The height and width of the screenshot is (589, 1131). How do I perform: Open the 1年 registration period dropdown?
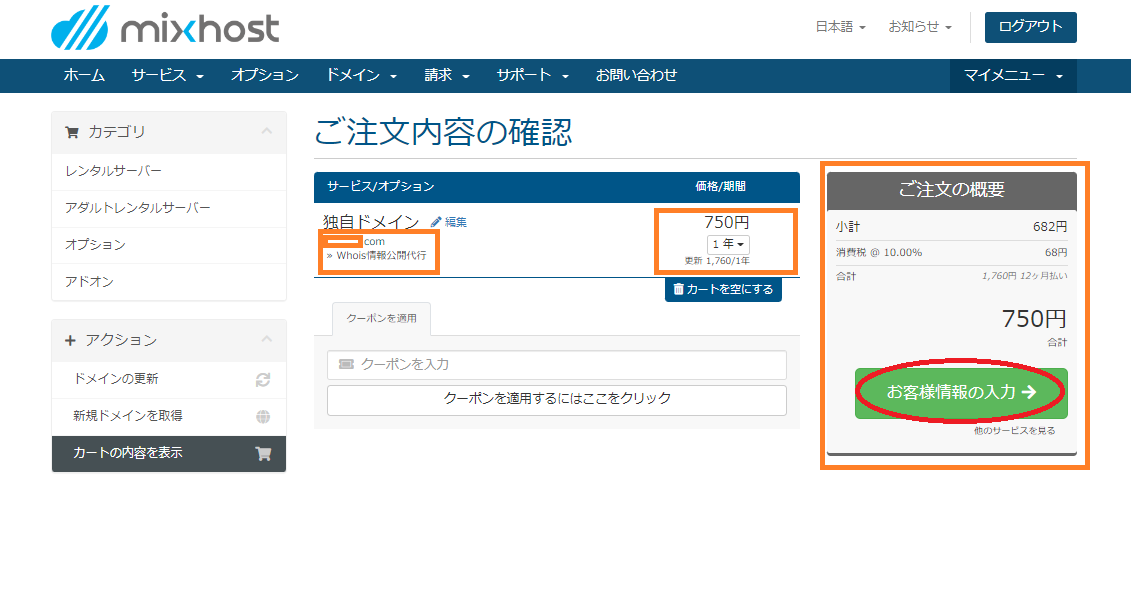729,243
